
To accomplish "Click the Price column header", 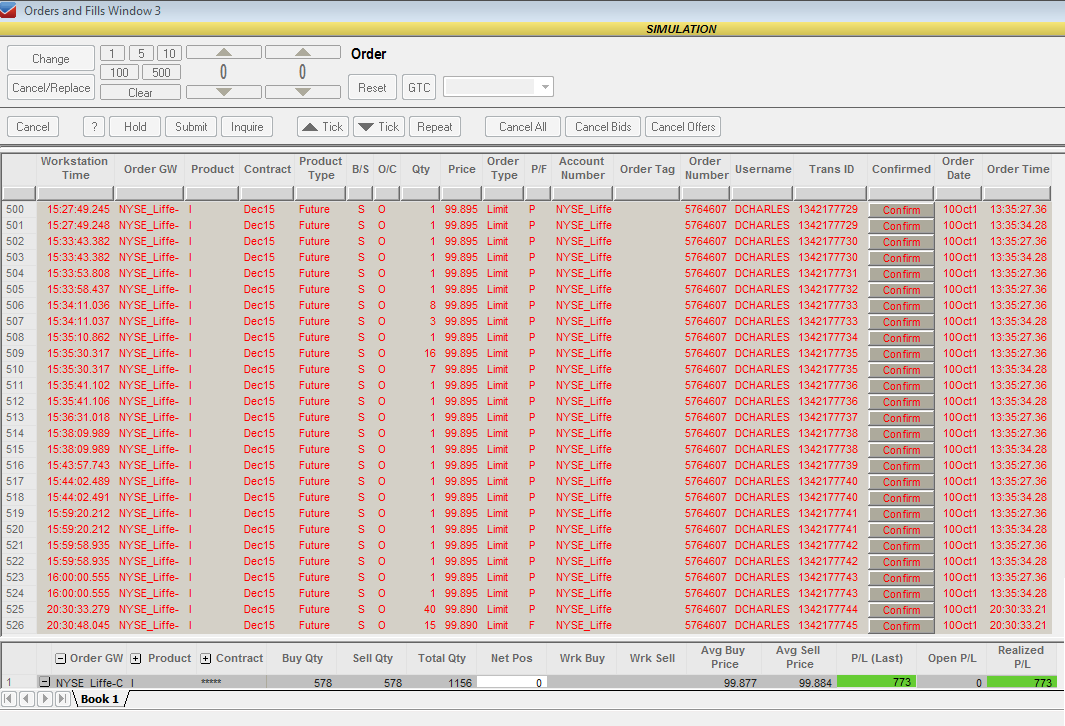I will (462, 169).
